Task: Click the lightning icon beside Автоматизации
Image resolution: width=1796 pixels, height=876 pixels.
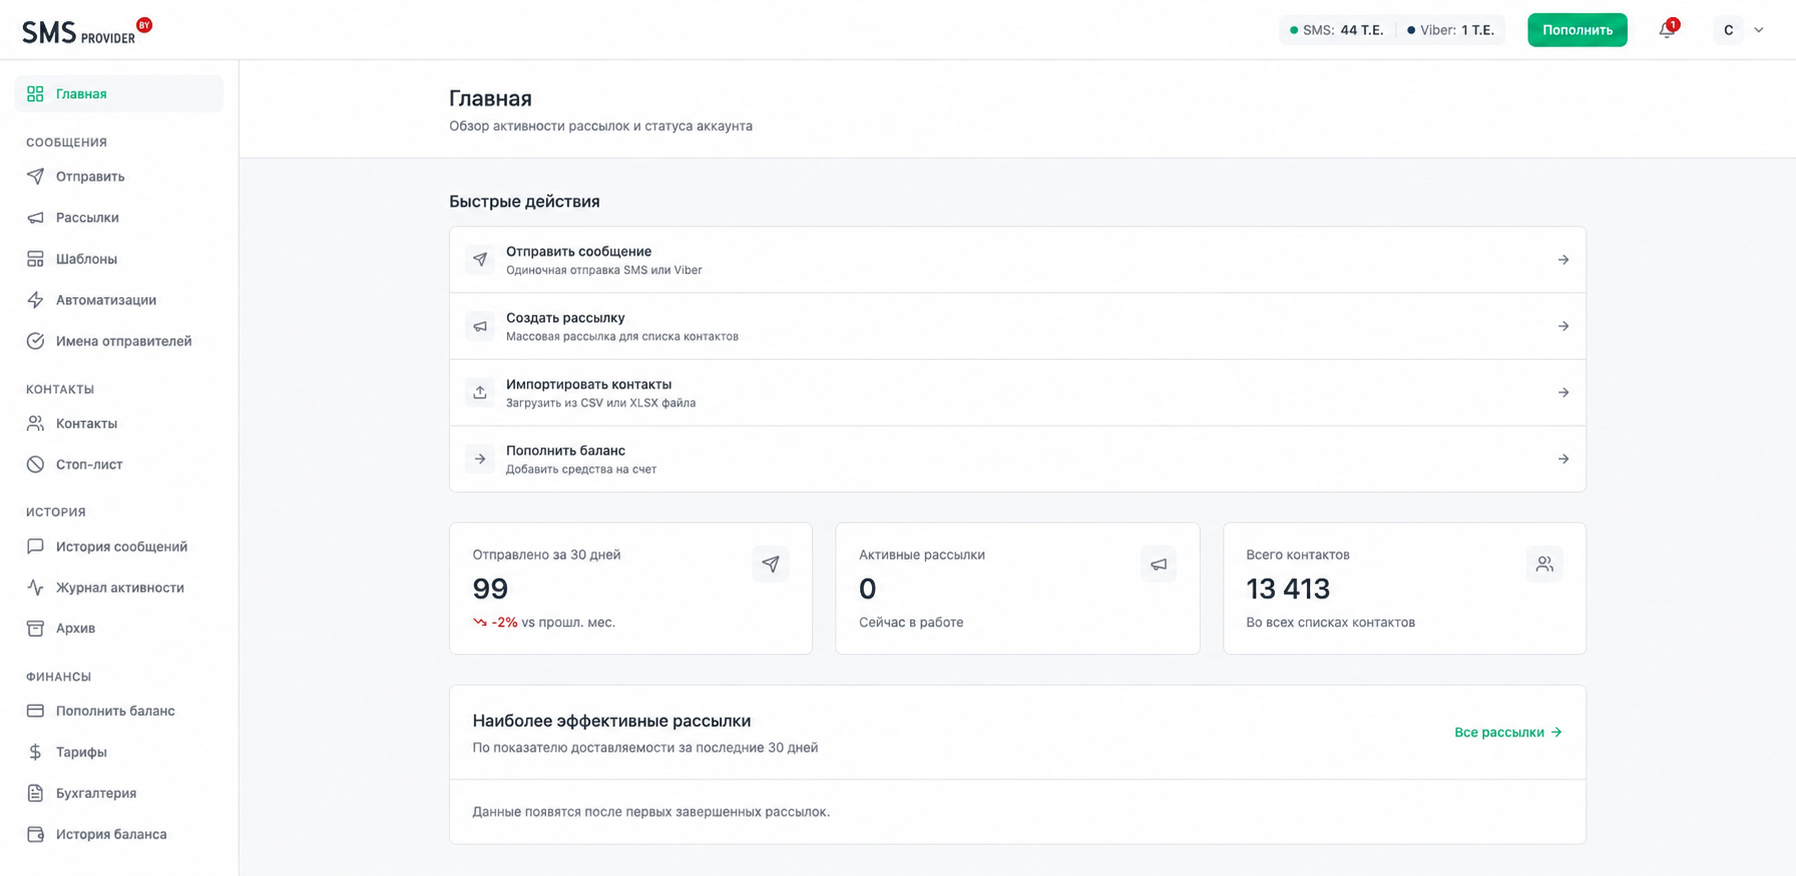Action: point(36,300)
